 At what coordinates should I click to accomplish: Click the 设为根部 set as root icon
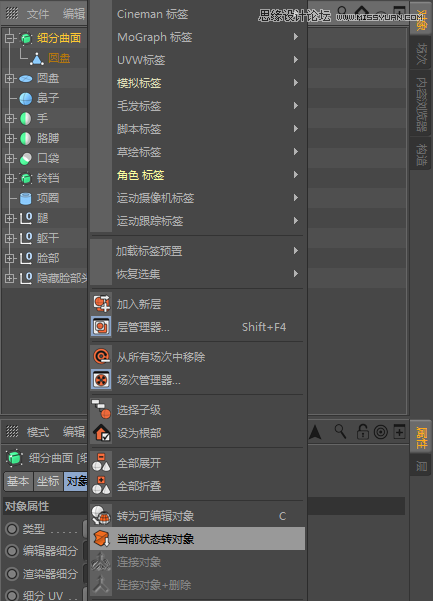[102, 433]
